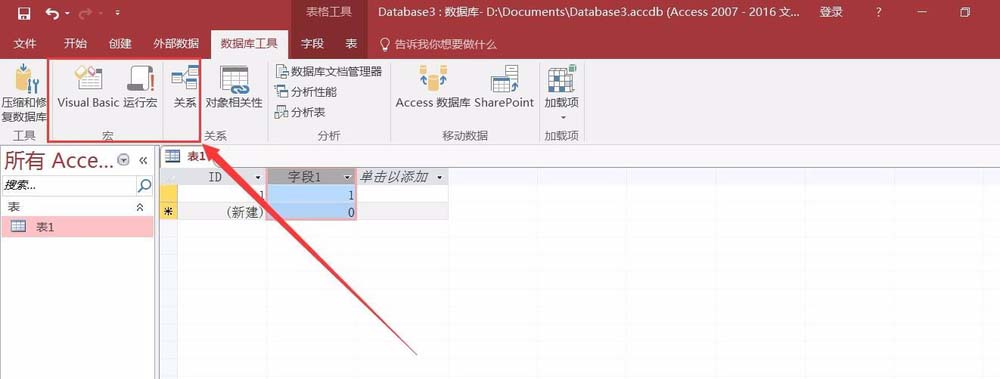Screen dimensions: 1000x379
Task: Switch to the Home (开始) tab
Action: [75, 44]
